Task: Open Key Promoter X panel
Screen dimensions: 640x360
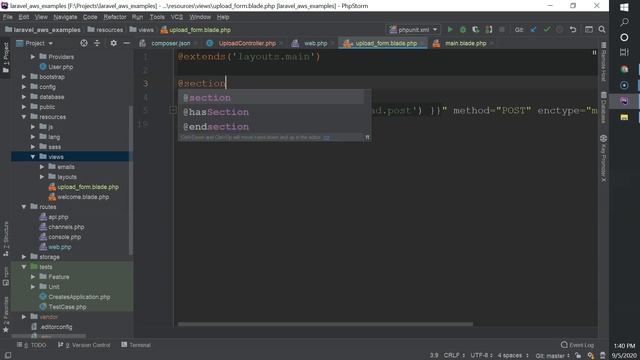Action: [603, 158]
